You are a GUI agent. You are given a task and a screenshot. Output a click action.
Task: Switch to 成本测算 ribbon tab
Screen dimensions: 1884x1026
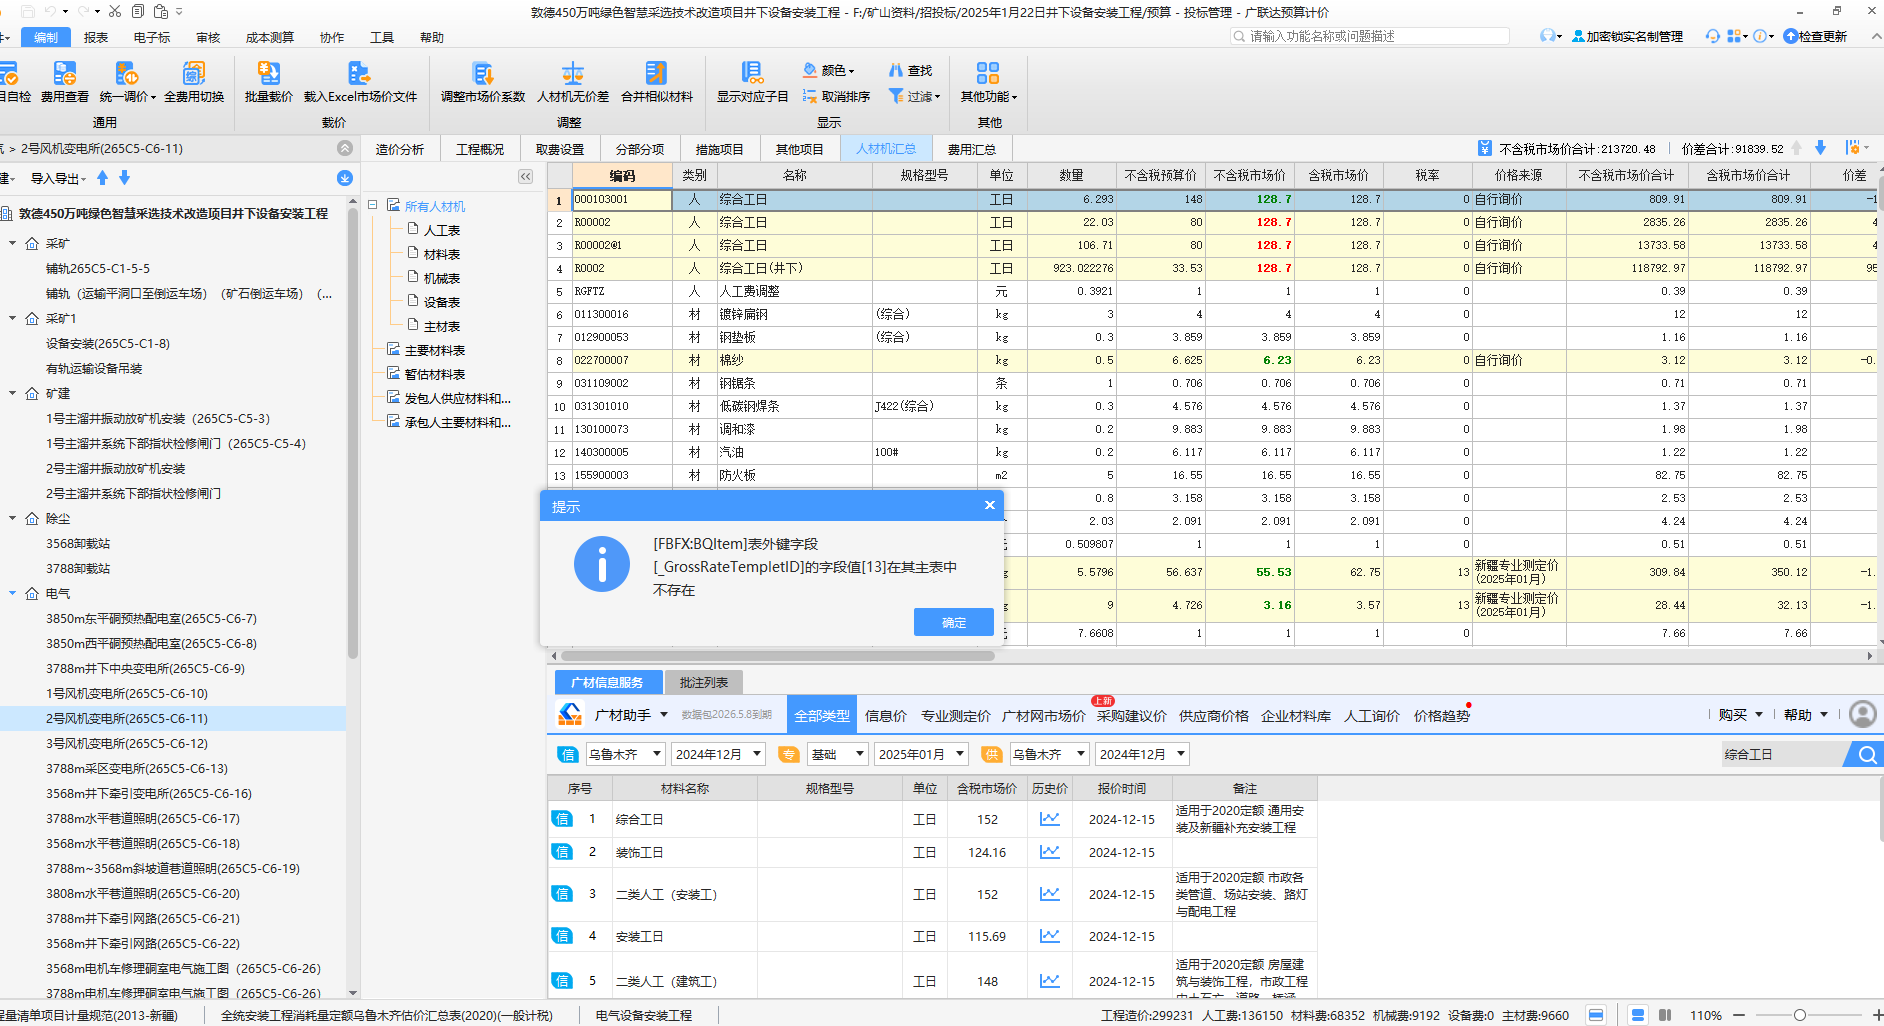tap(270, 37)
